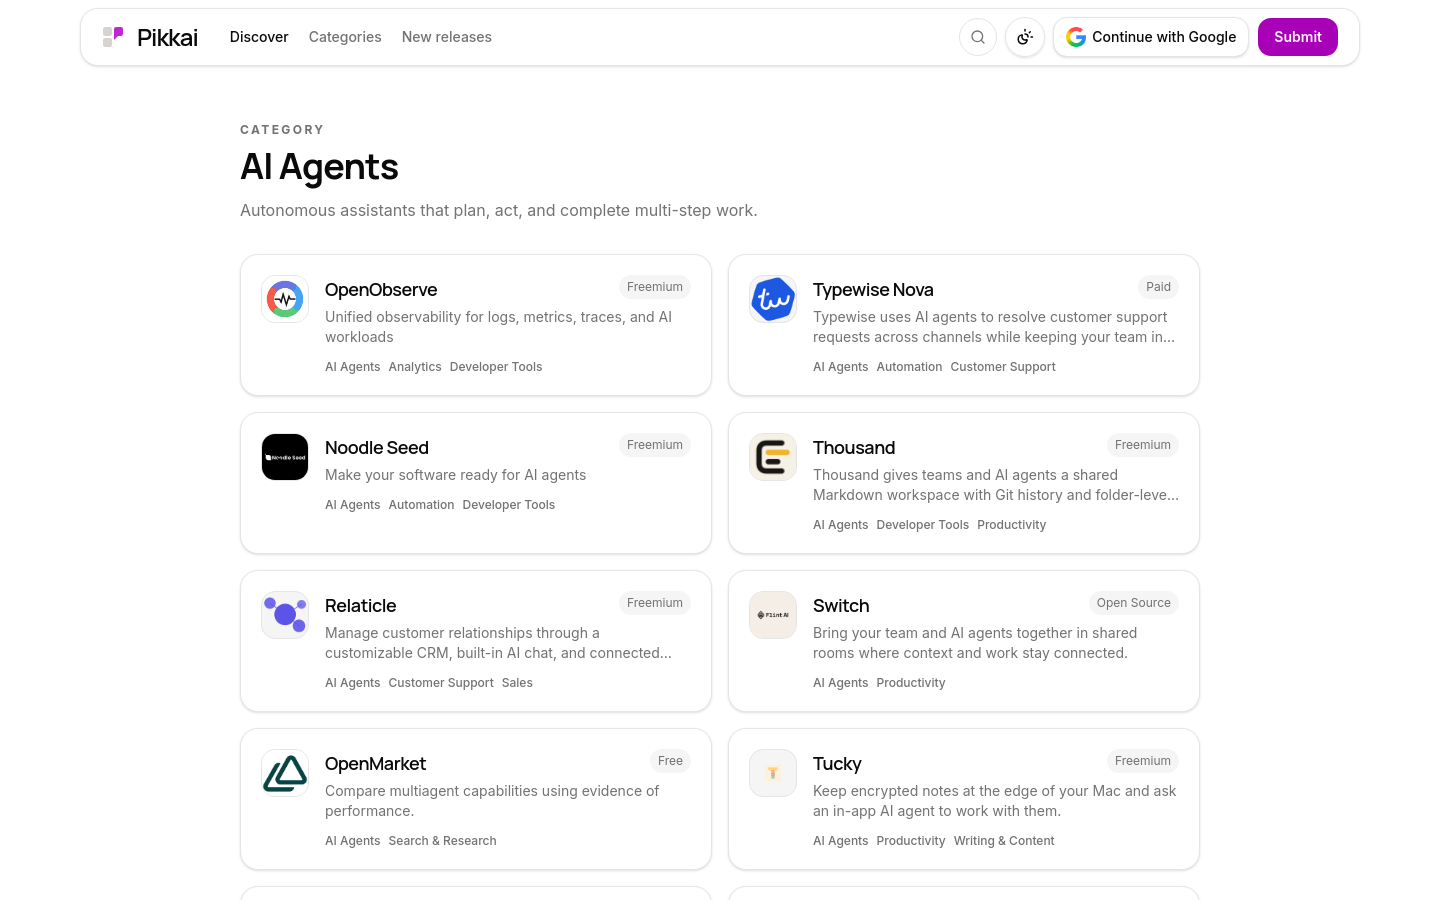Click the Freemium badge on Relaticle
Viewport: 1440px width, 900px height.
pos(655,603)
